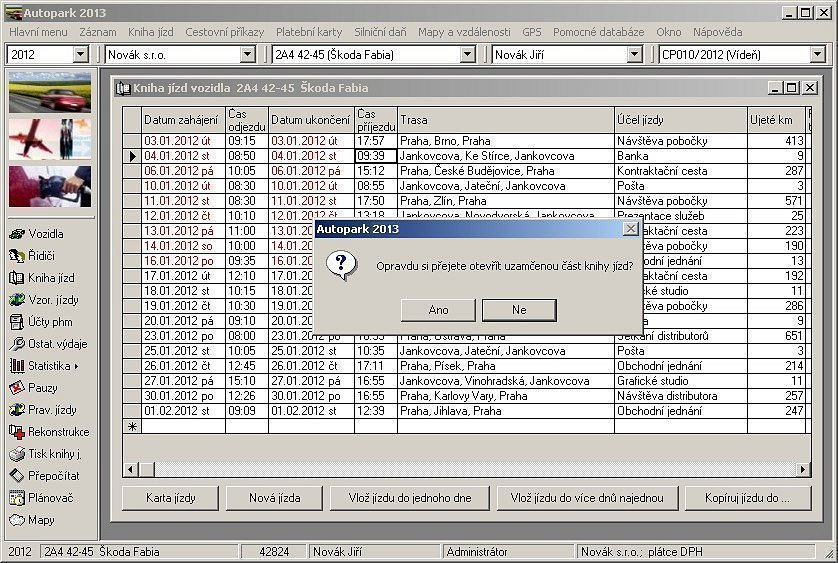Close the Autopark 2013 dialog
This screenshot has height=563, width=838.
click(630, 229)
